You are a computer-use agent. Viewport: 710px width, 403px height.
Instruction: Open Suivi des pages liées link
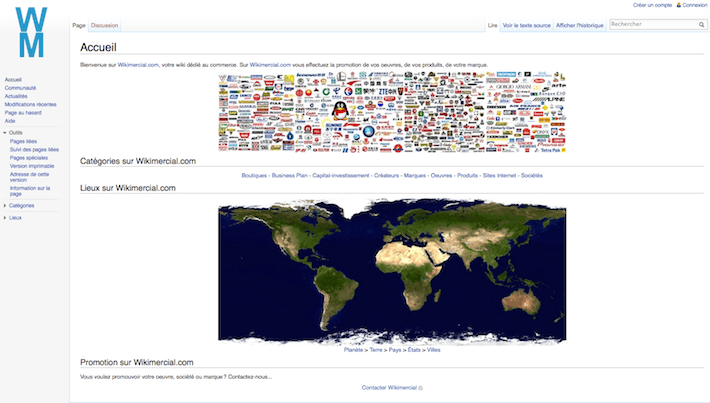pos(34,149)
